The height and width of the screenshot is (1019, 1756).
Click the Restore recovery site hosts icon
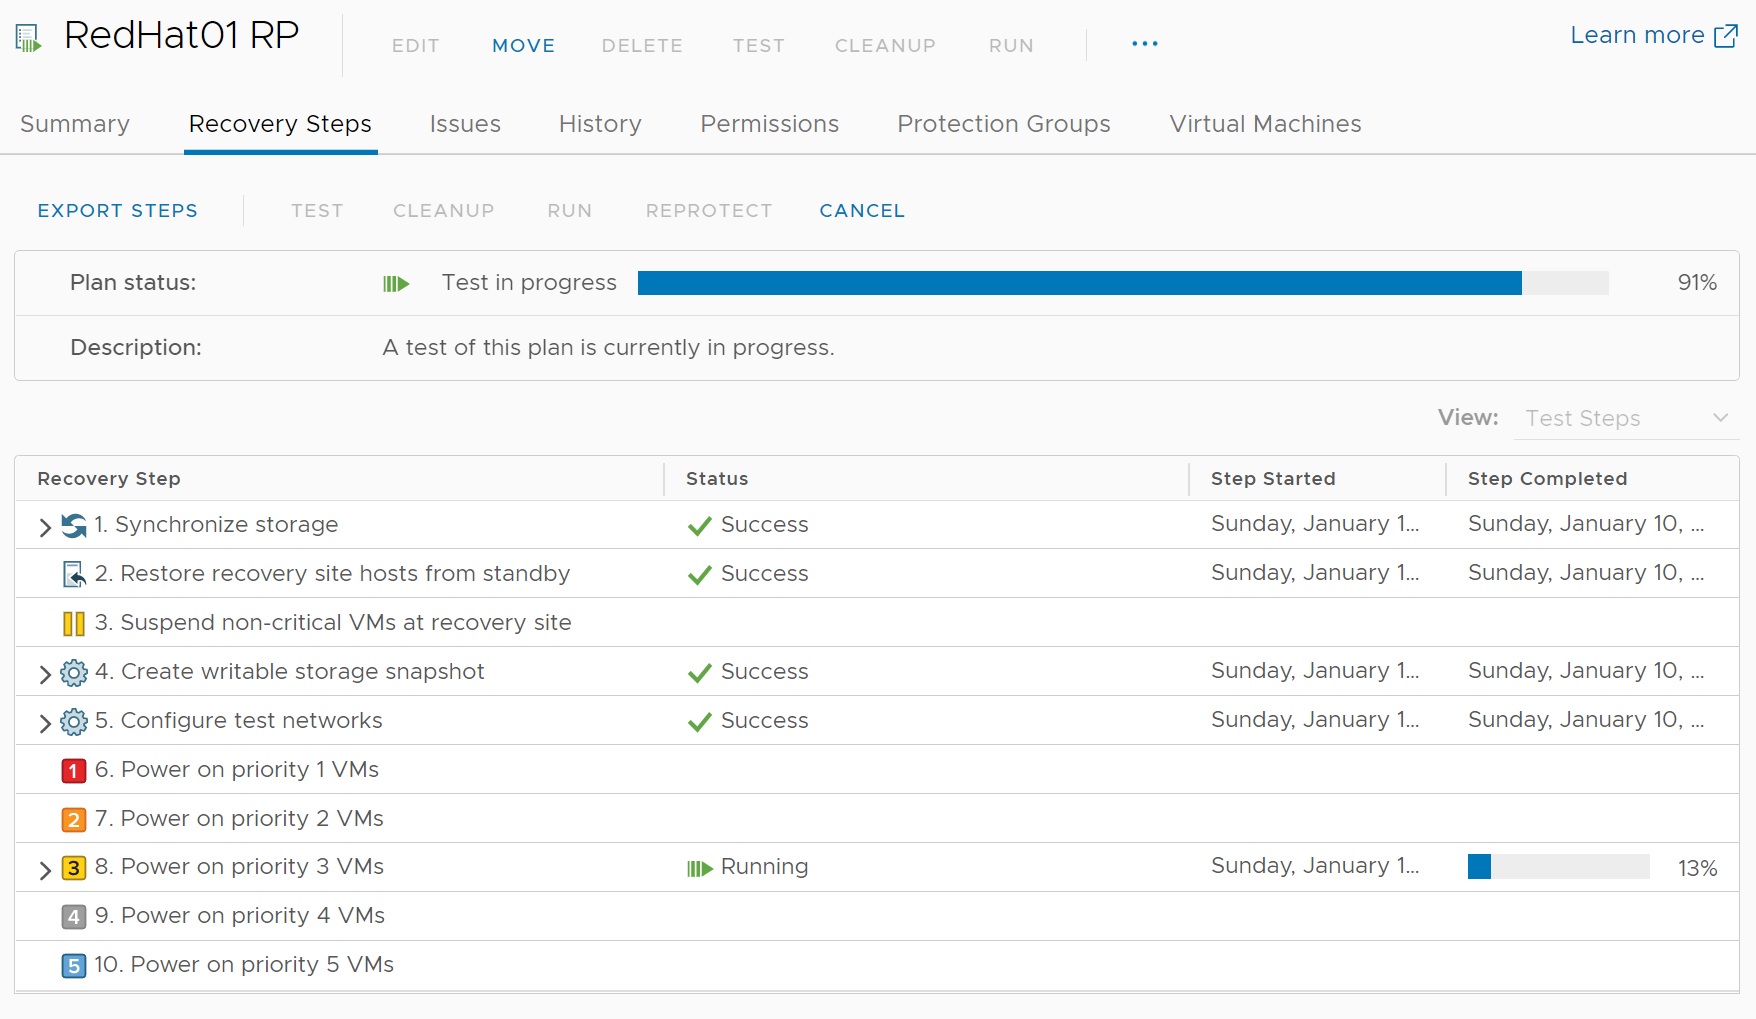click(x=74, y=574)
